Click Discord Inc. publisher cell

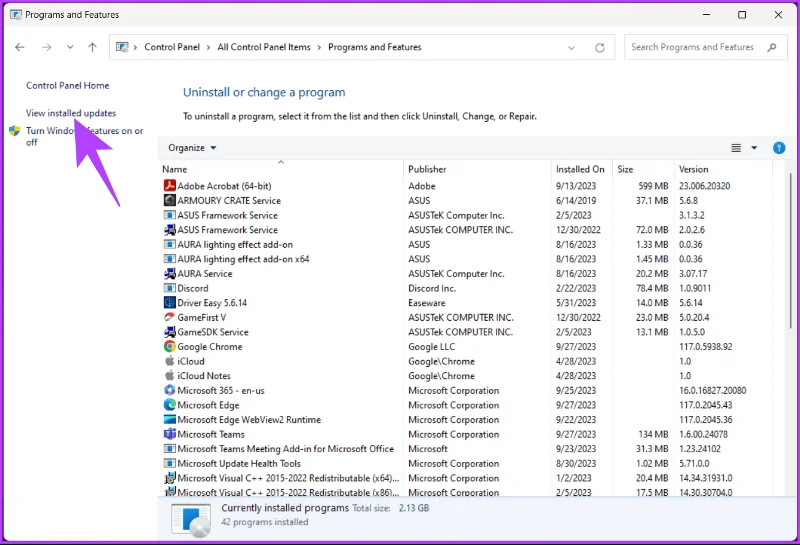coord(432,288)
